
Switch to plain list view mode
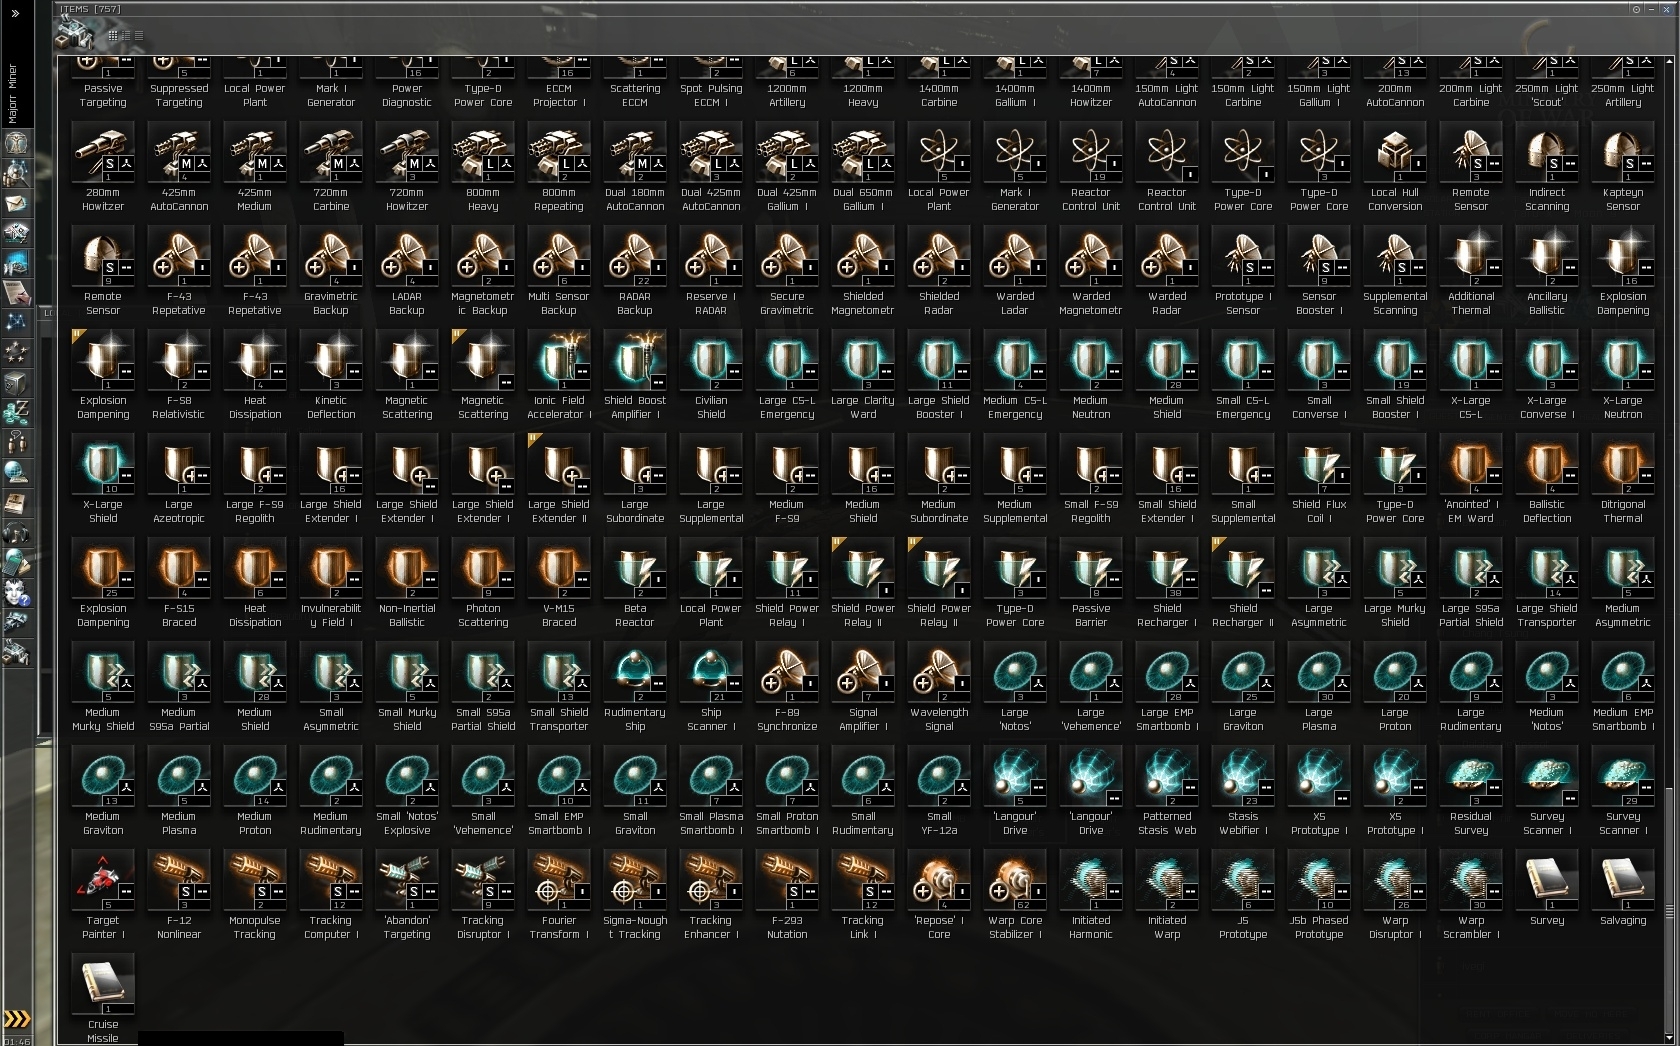point(138,35)
